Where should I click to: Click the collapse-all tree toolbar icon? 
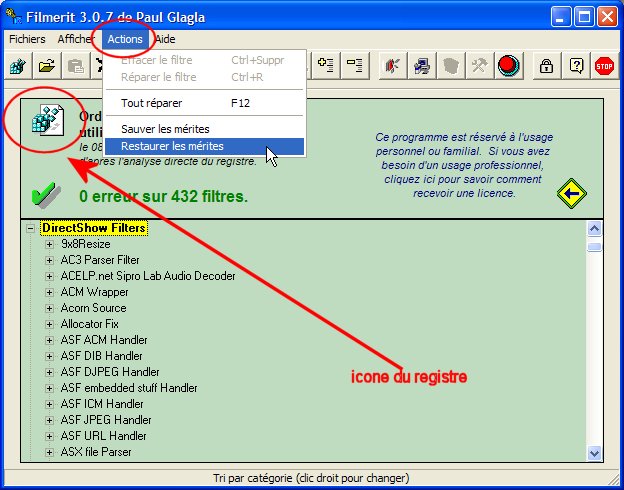(355, 65)
